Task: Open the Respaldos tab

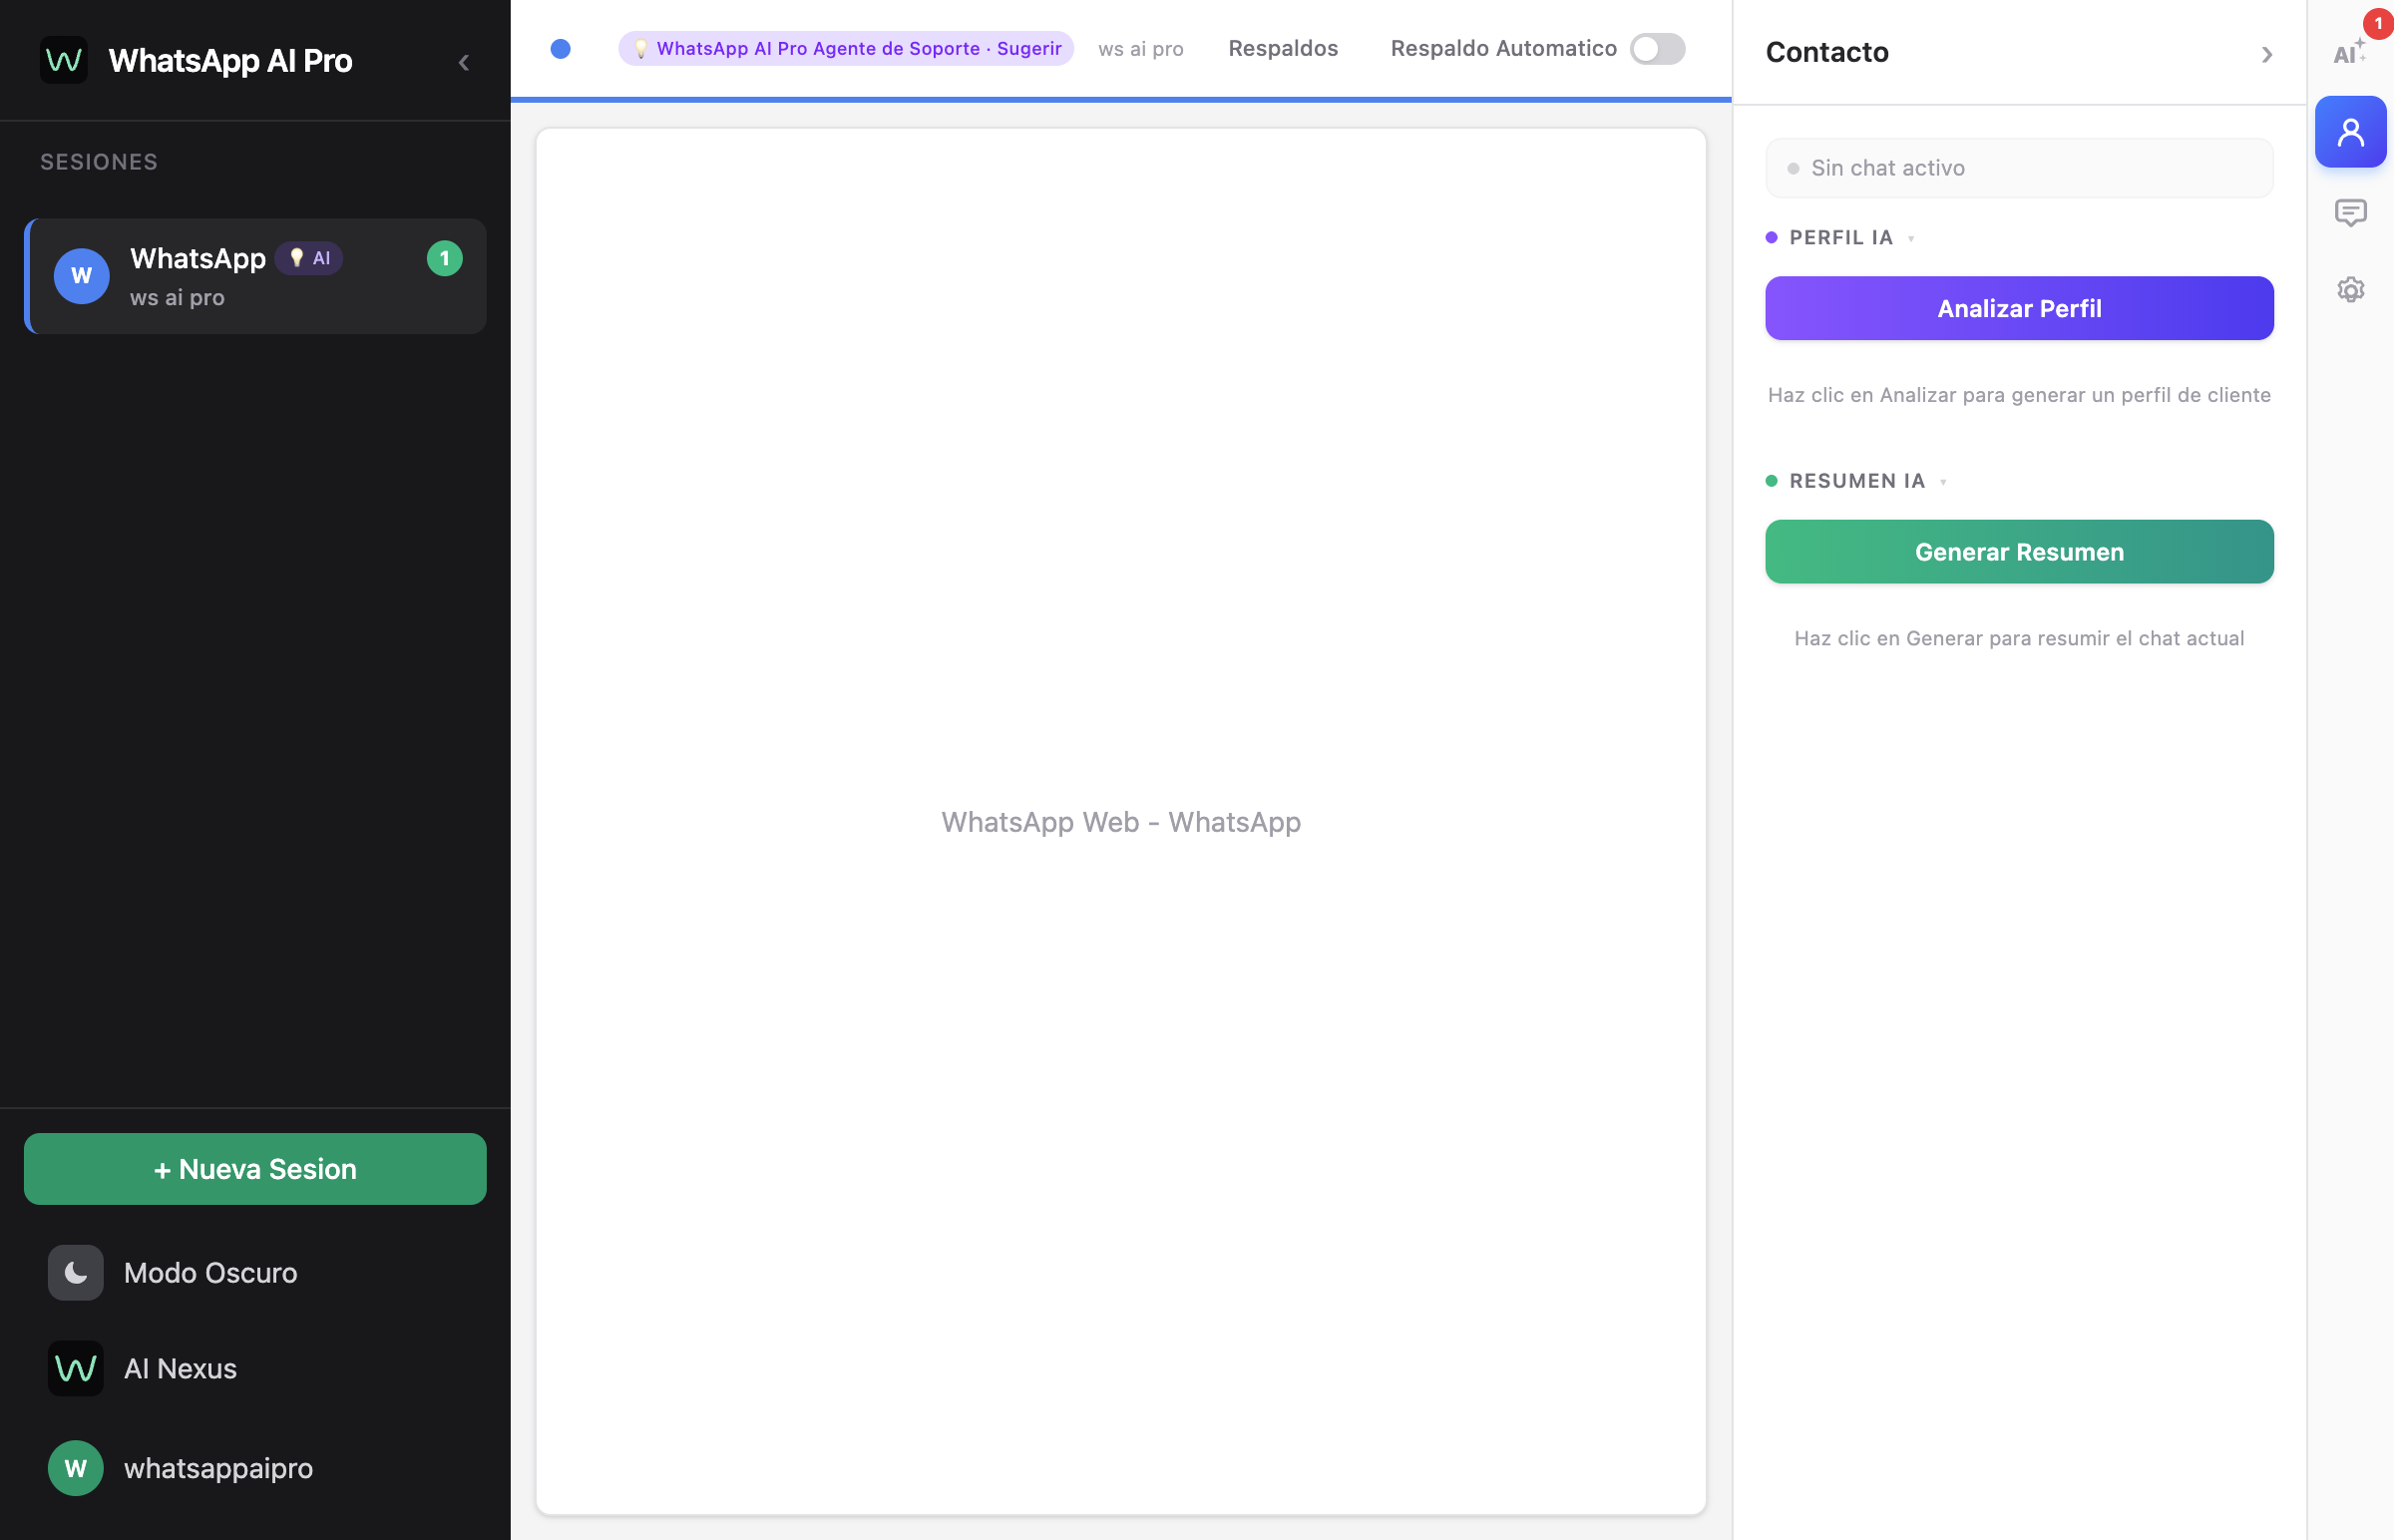Action: pyautogui.click(x=1282, y=49)
